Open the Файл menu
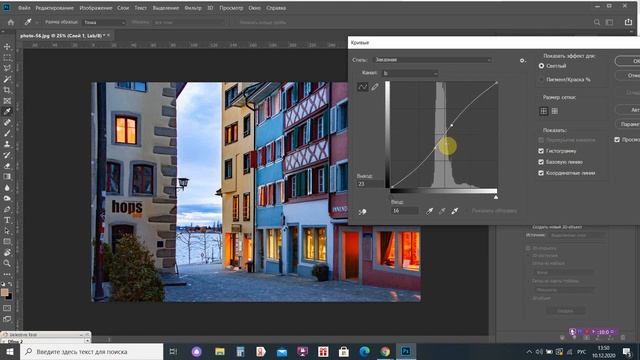 tap(24, 8)
